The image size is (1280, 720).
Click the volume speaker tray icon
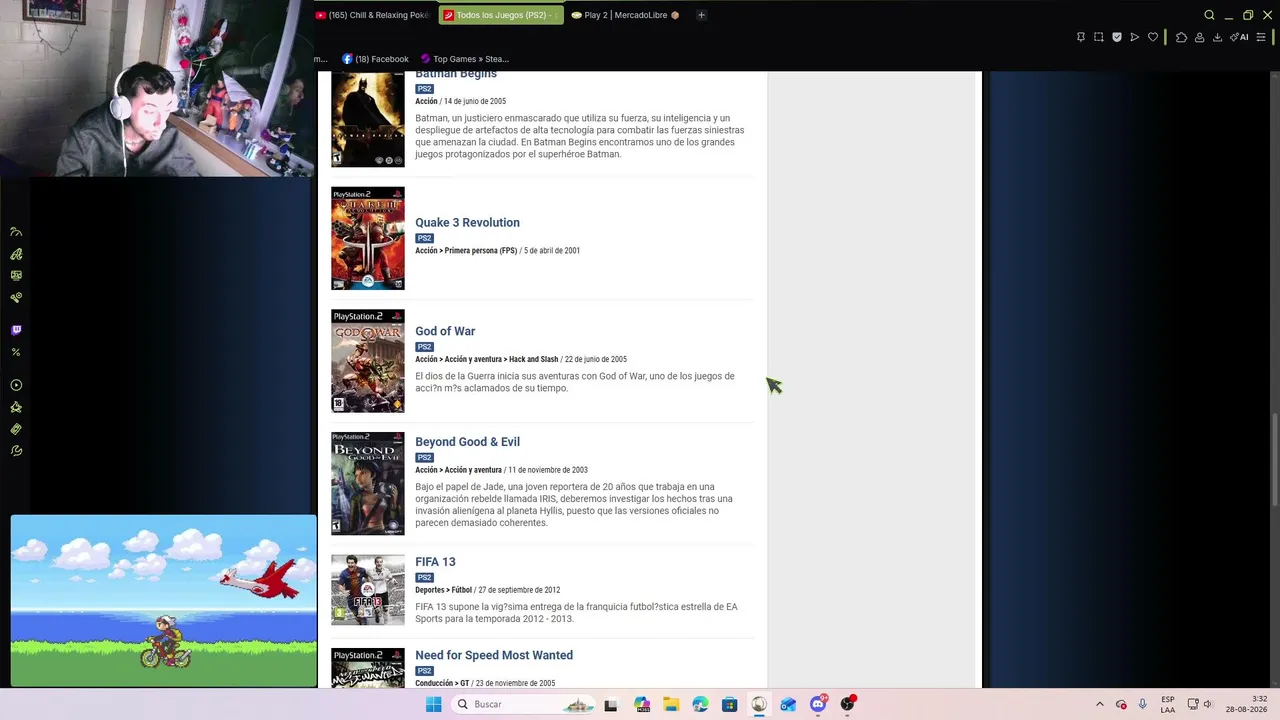point(1208,704)
